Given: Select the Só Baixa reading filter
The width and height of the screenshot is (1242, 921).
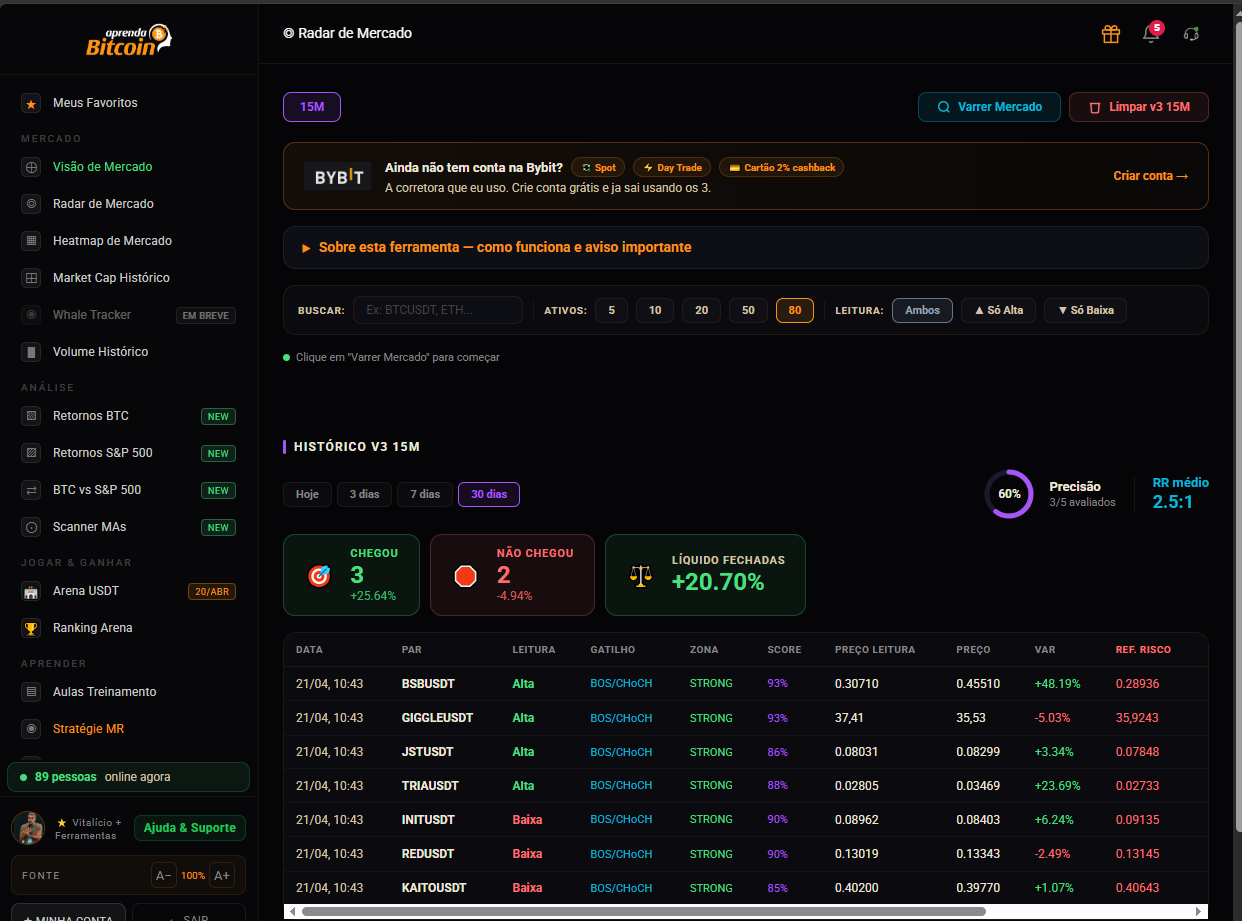Looking at the screenshot, I should [1085, 310].
